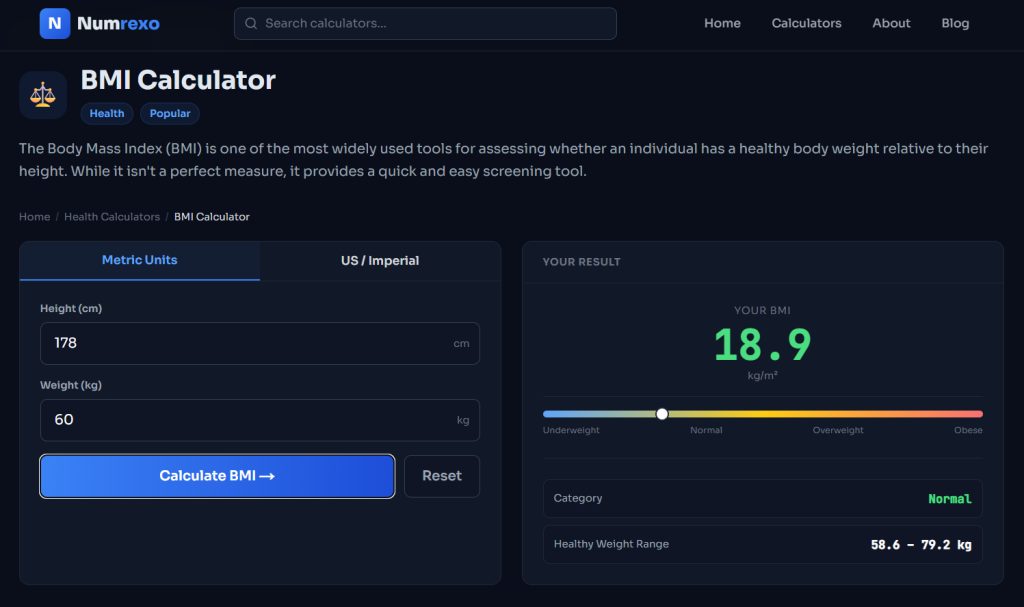Click the BMI scales icon

point(43,95)
